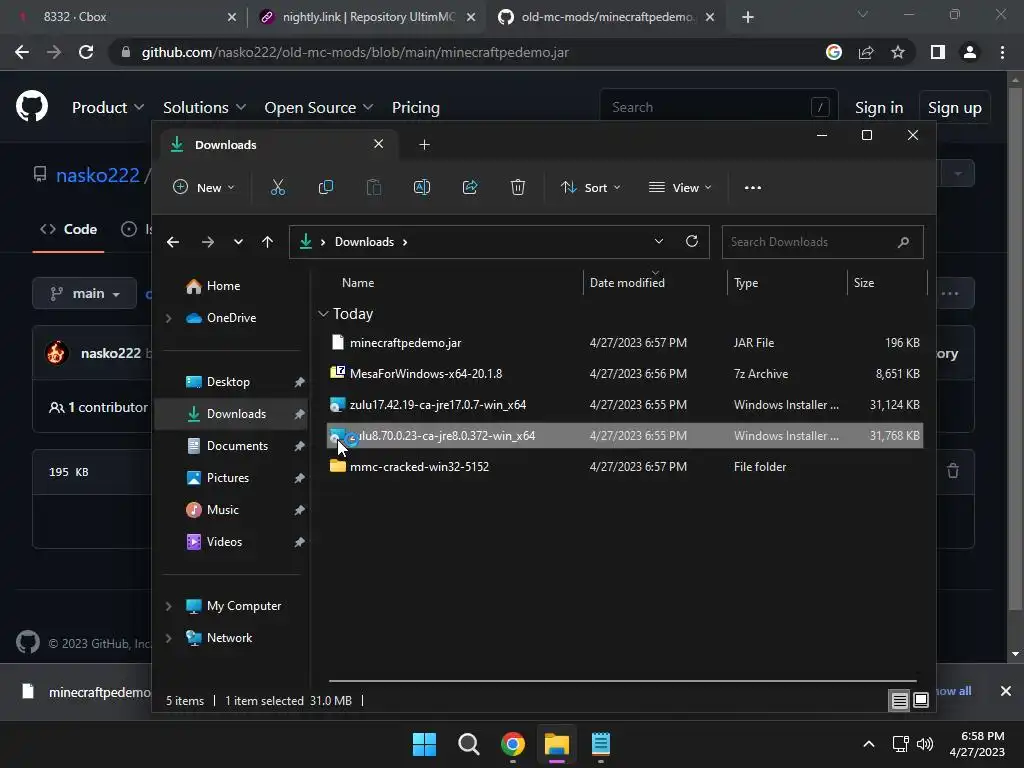This screenshot has height=768, width=1024.
Task: Select the MesaForWindows-x64-20.1.8 archive
Action: (x=624, y=374)
